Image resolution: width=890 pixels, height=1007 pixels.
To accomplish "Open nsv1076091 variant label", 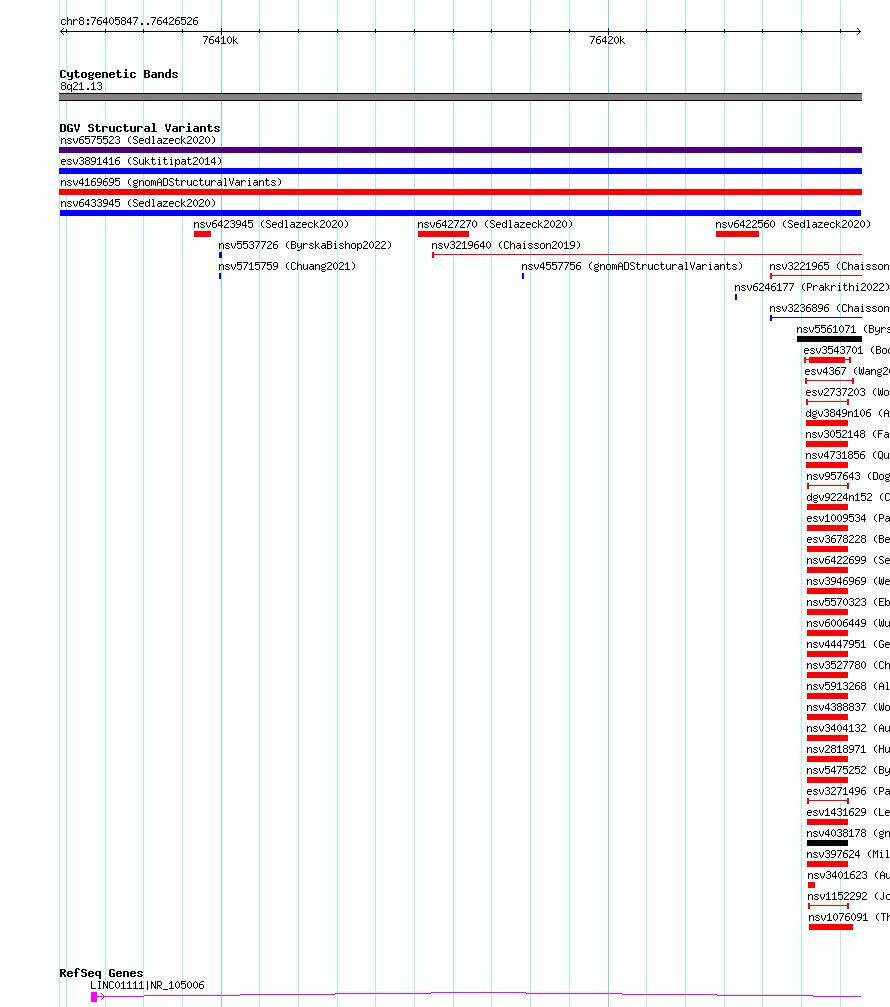I will tap(849, 917).
